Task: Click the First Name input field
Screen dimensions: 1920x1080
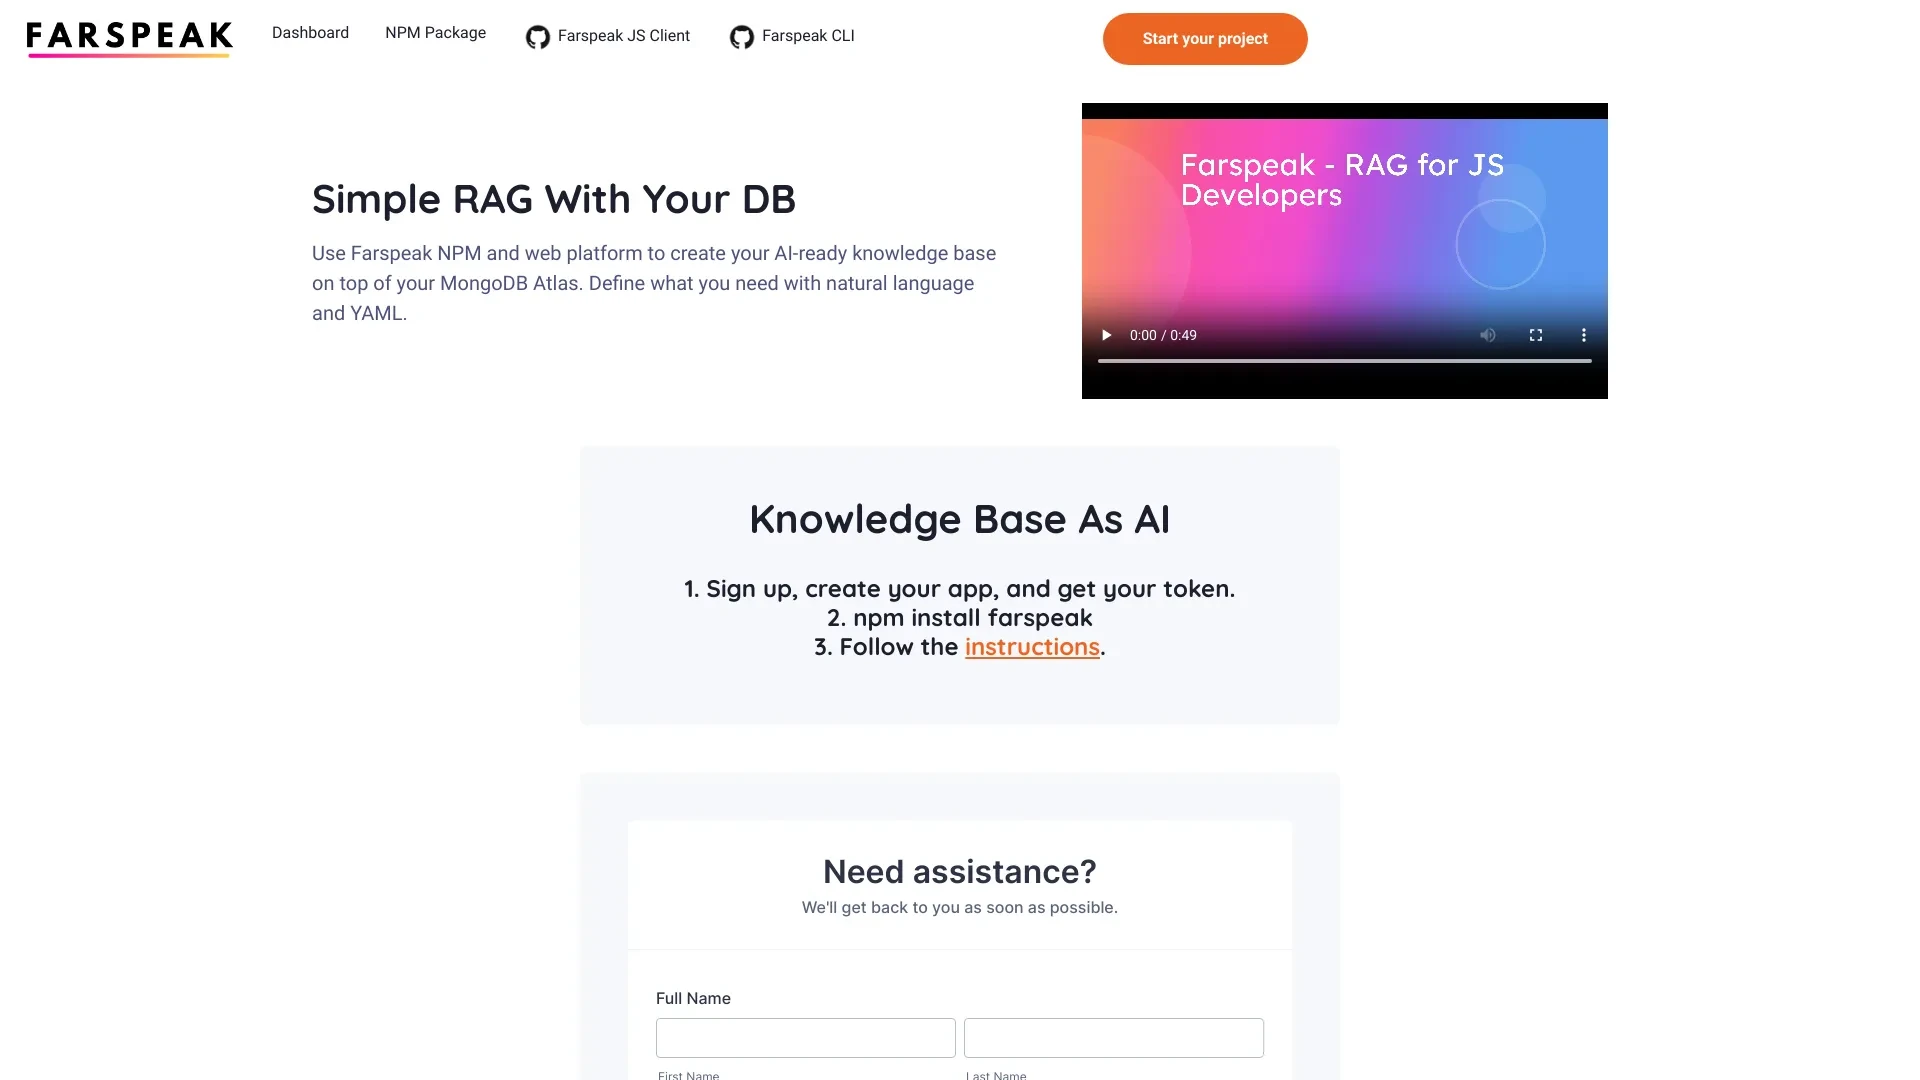Action: coord(806,1036)
